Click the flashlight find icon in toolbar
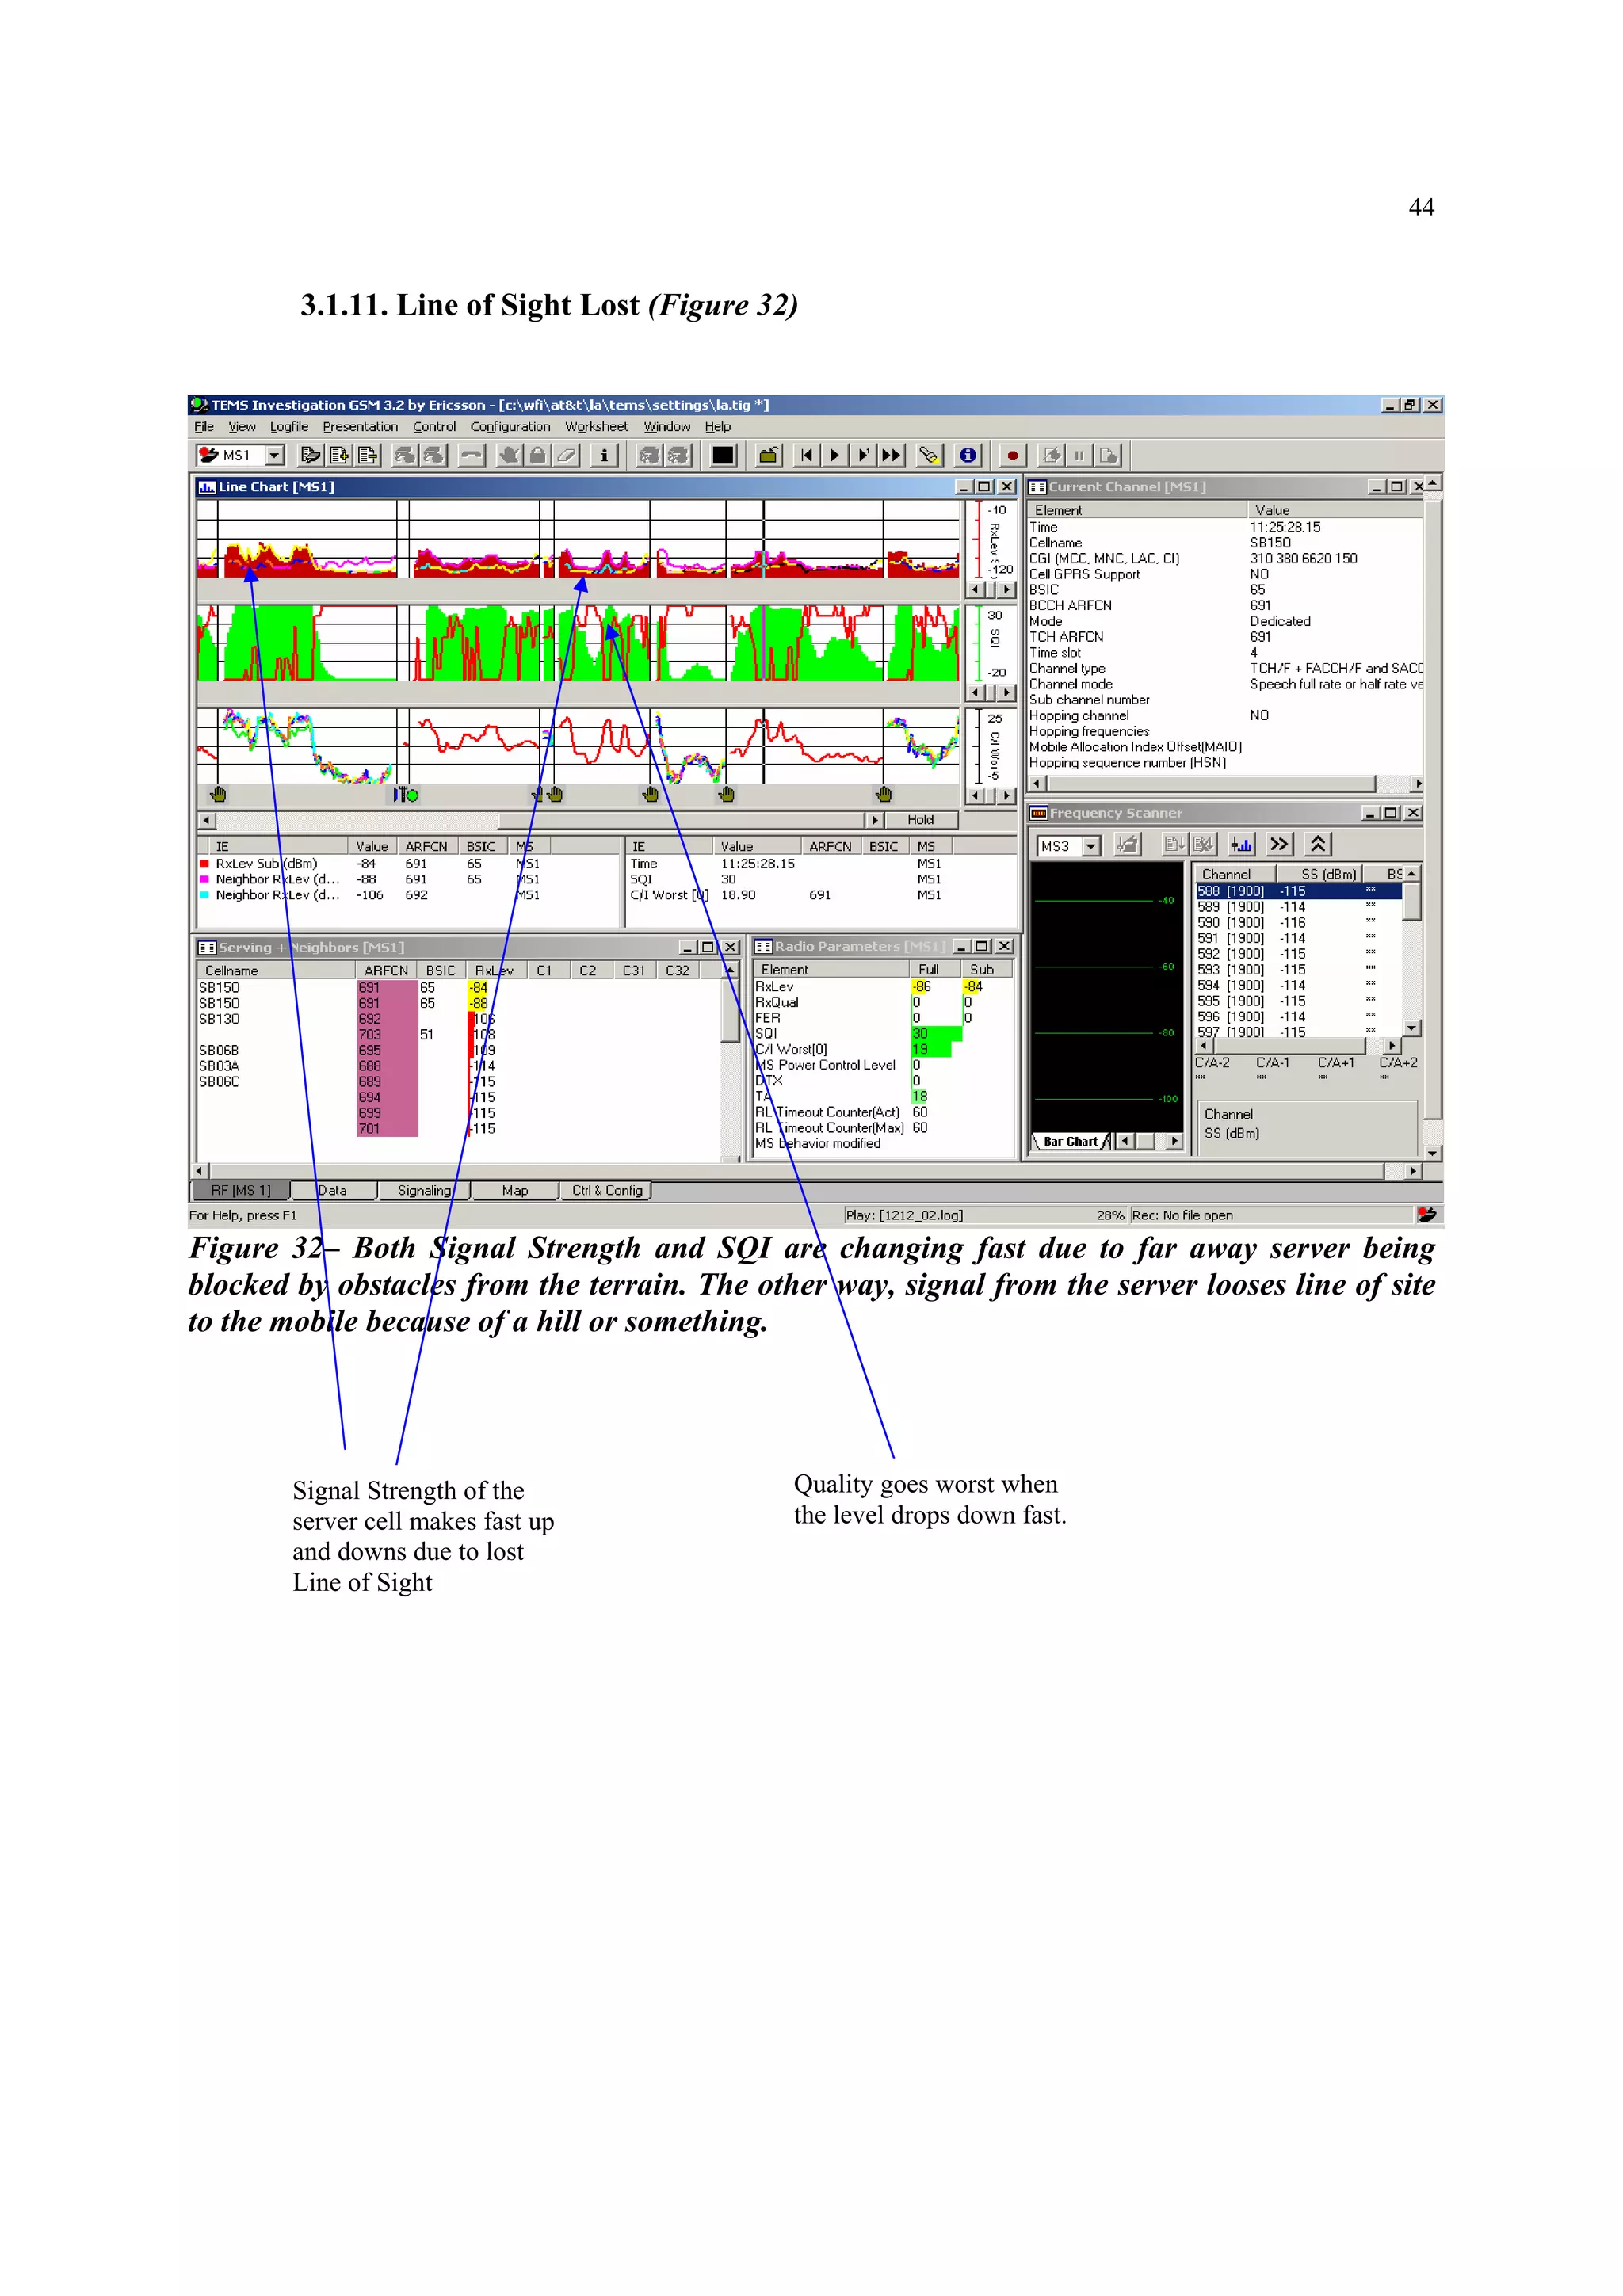 click(929, 456)
